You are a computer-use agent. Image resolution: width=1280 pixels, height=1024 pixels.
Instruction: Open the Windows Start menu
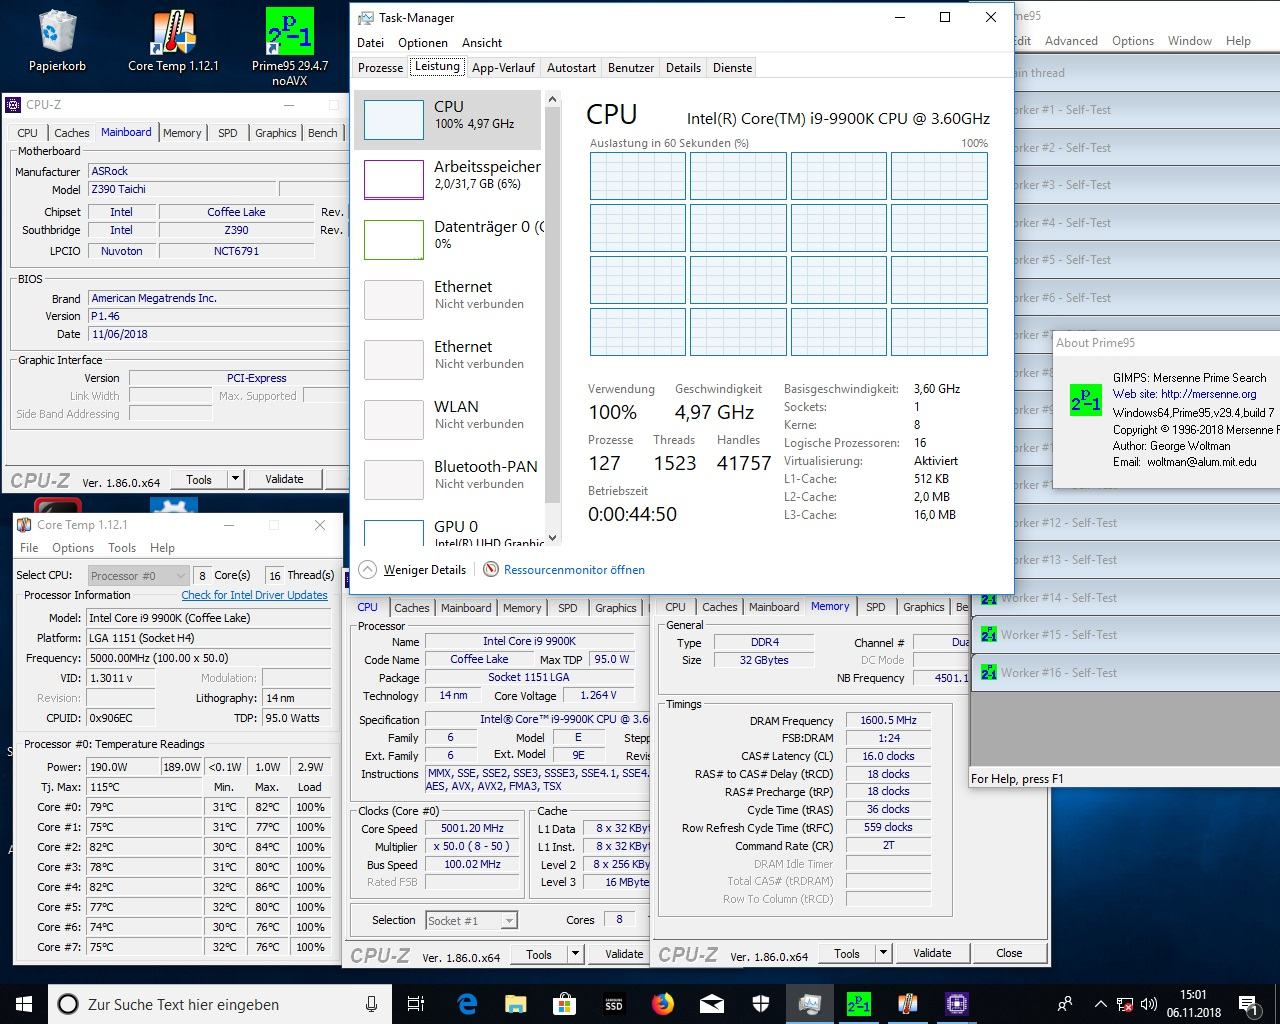pyautogui.click(x=23, y=1004)
